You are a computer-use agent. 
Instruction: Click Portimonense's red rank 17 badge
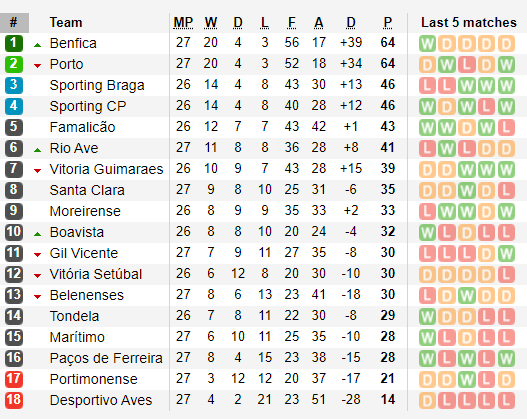coord(14,379)
